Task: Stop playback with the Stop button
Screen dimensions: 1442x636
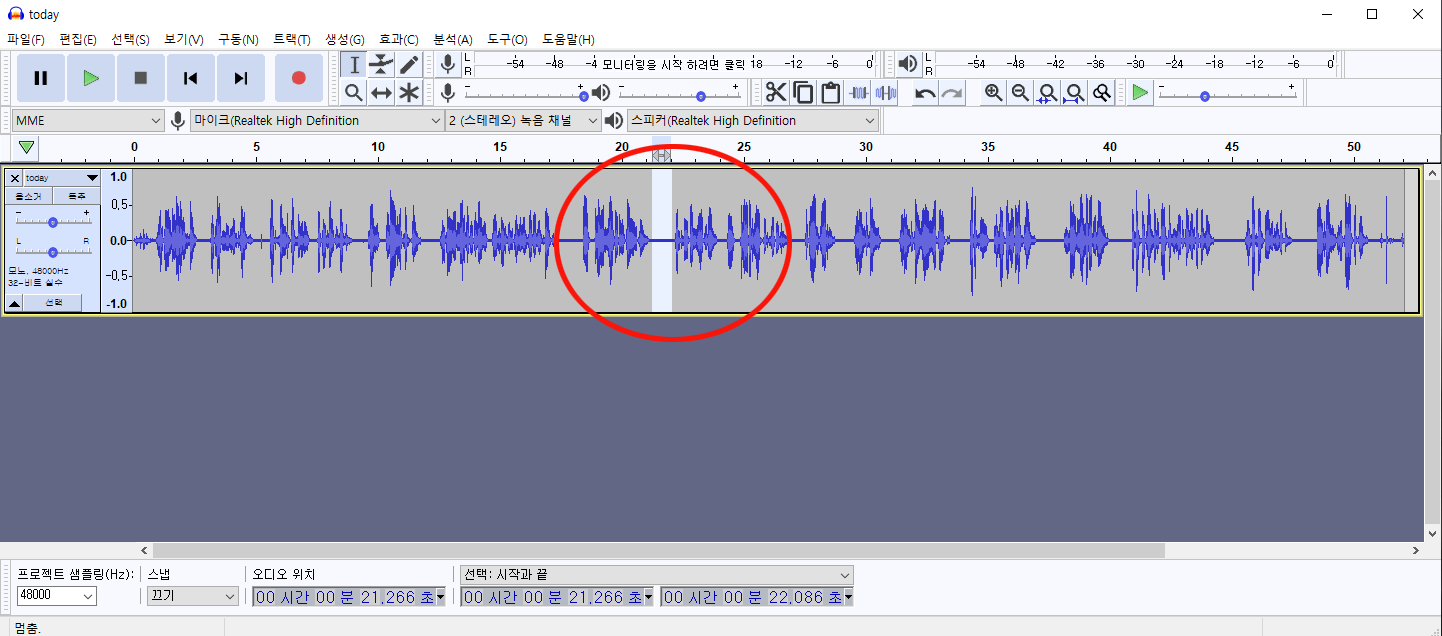Action: [x=141, y=78]
